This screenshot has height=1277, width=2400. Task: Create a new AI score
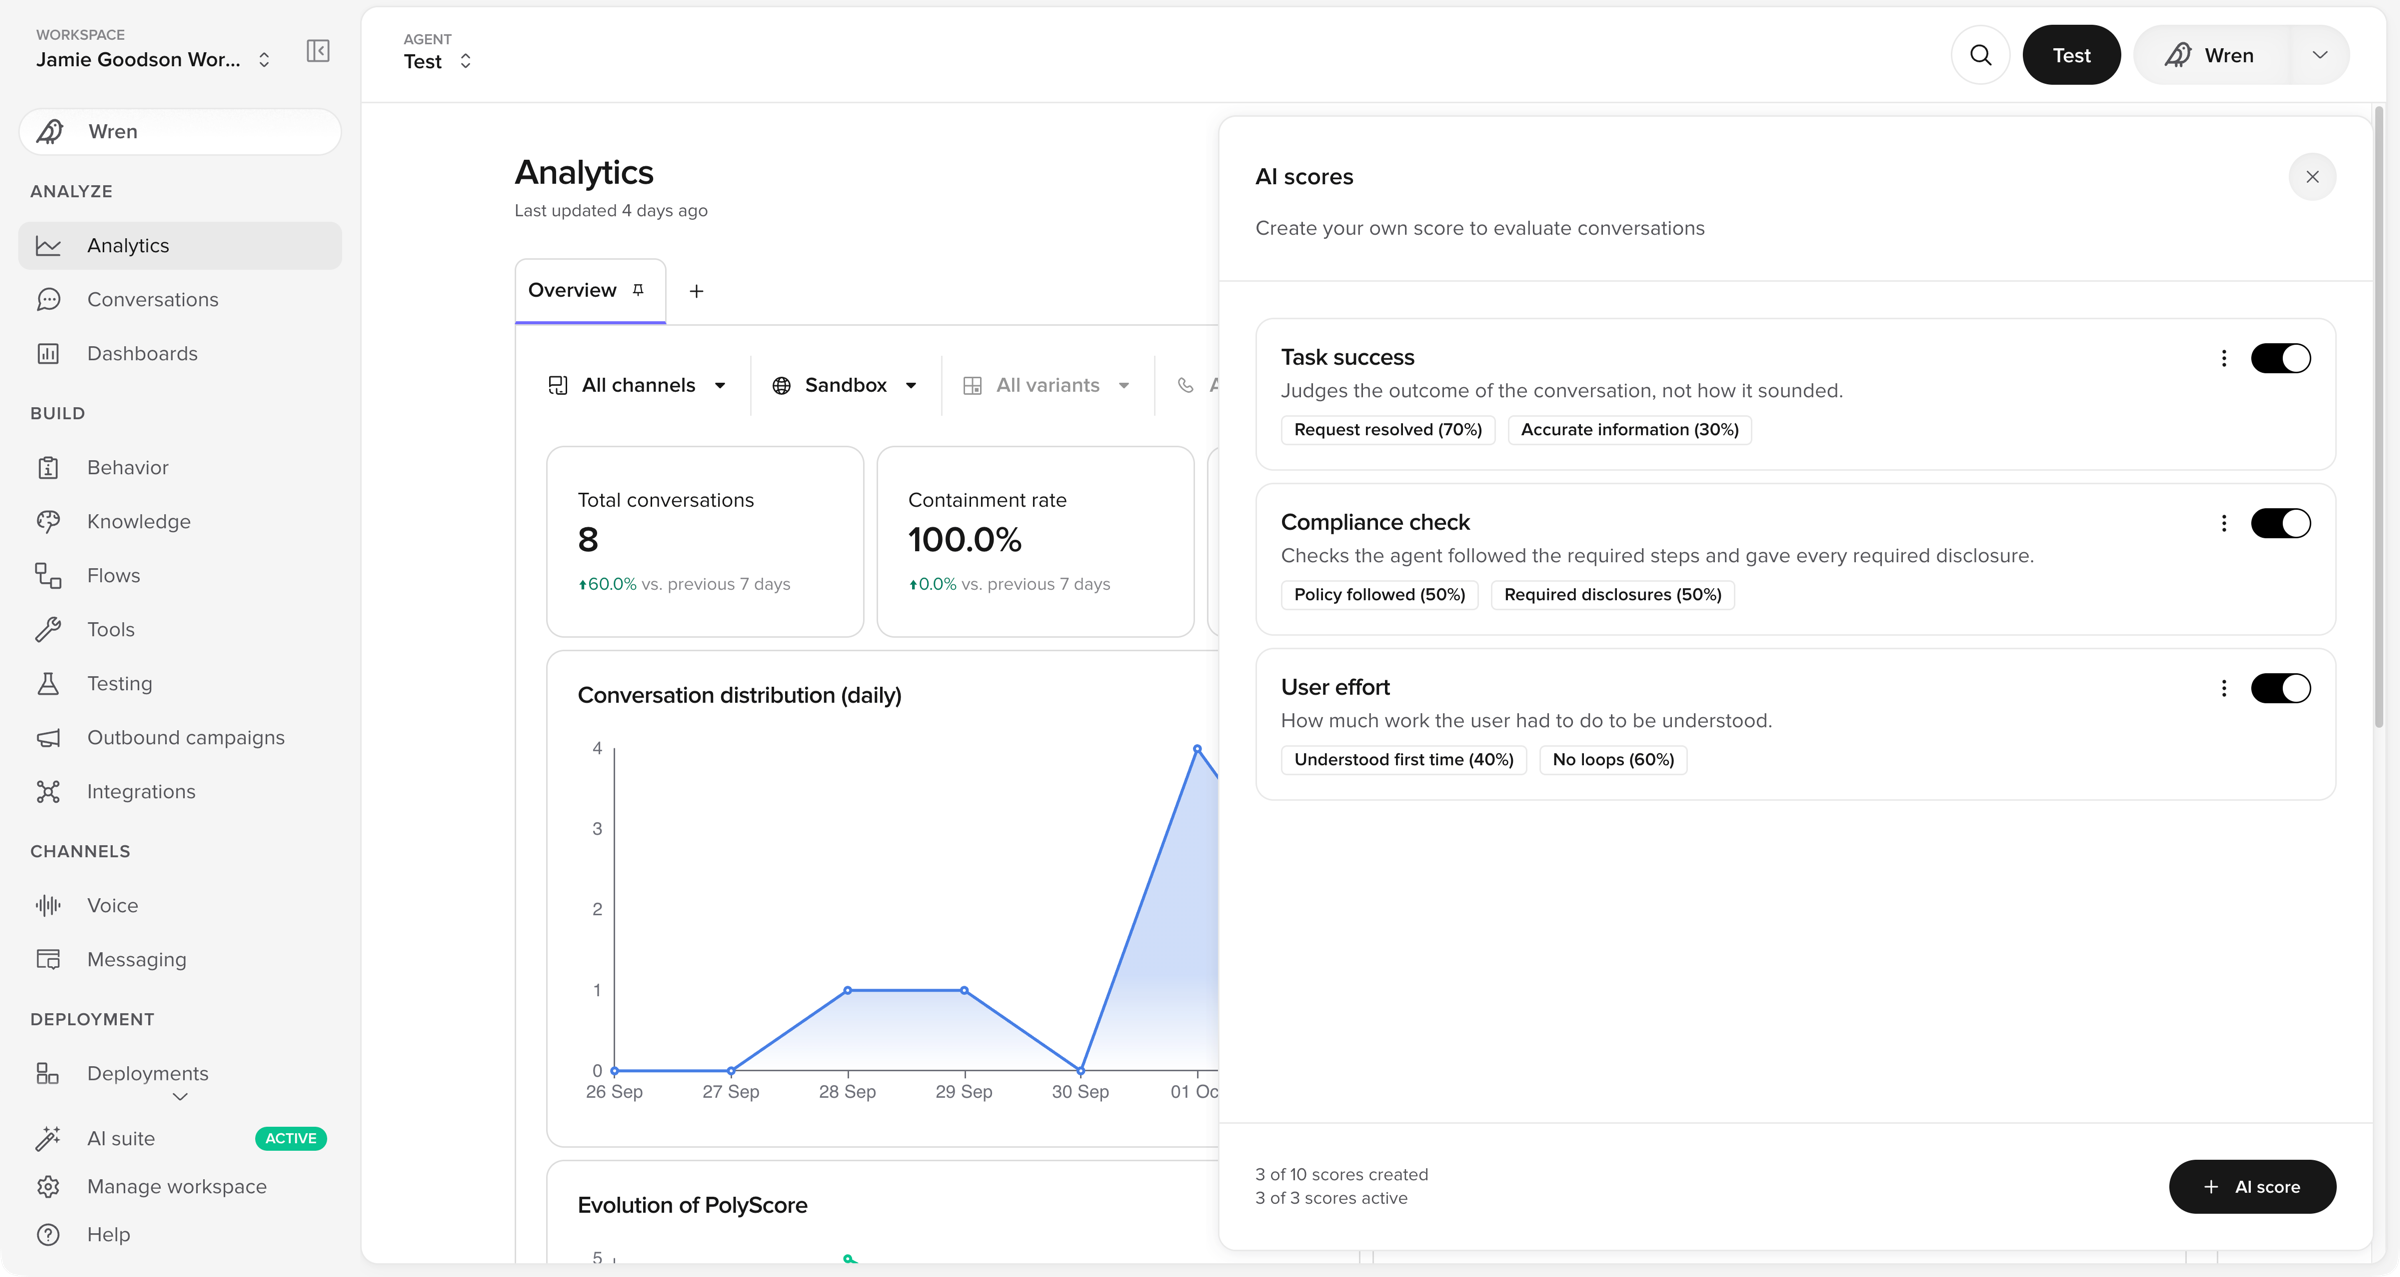tap(2252, 1187)
